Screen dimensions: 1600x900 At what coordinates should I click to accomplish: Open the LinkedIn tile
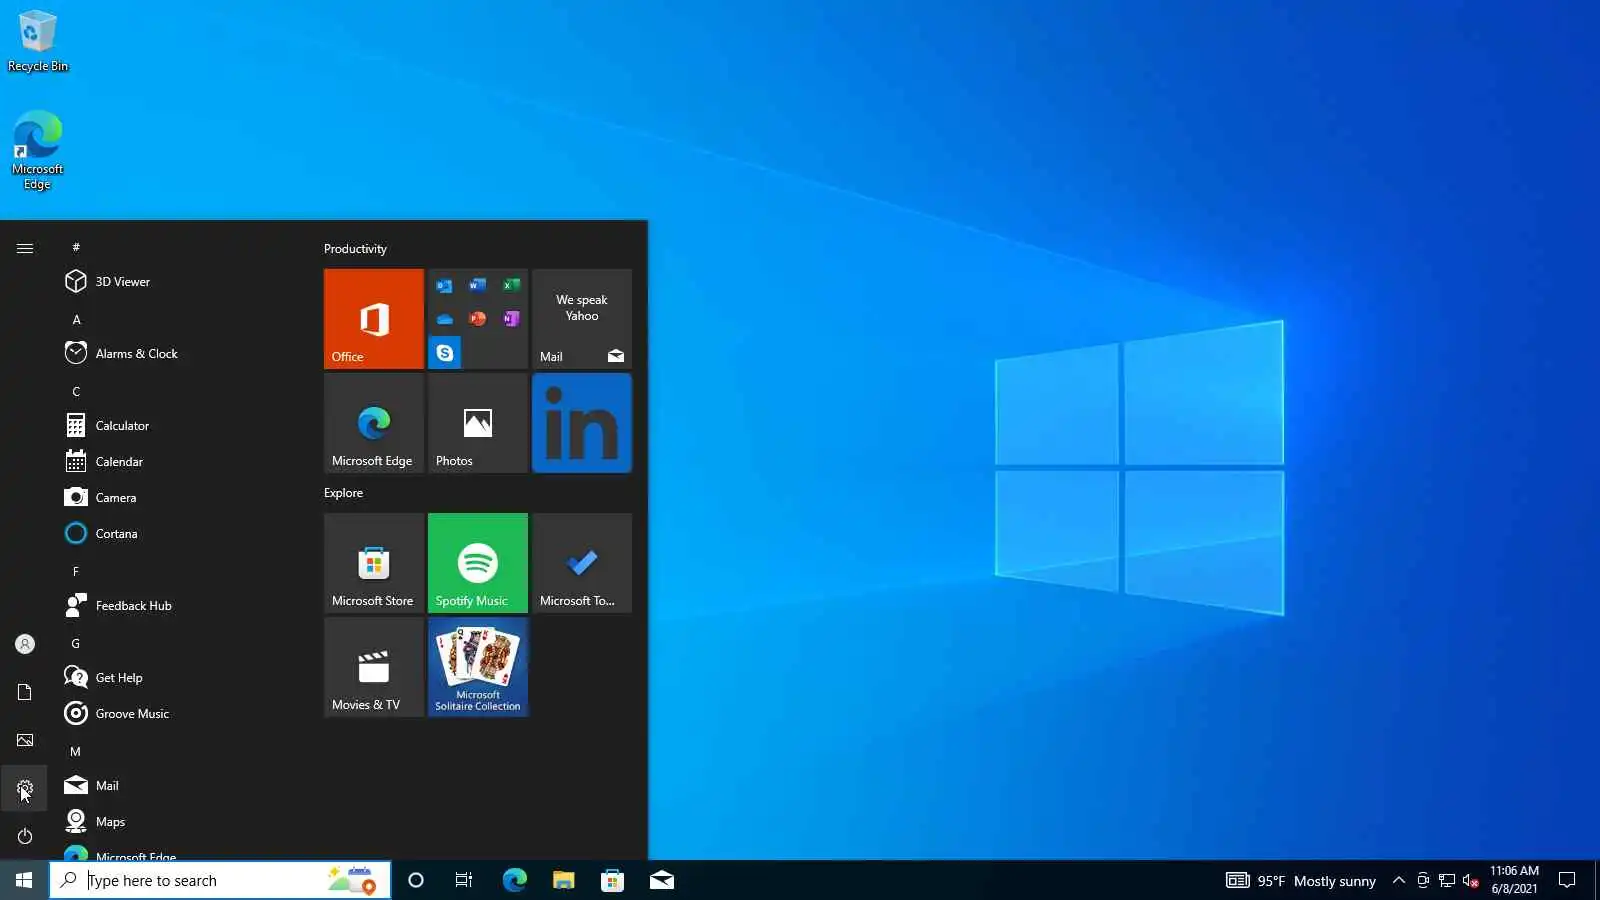click(582, 423)
